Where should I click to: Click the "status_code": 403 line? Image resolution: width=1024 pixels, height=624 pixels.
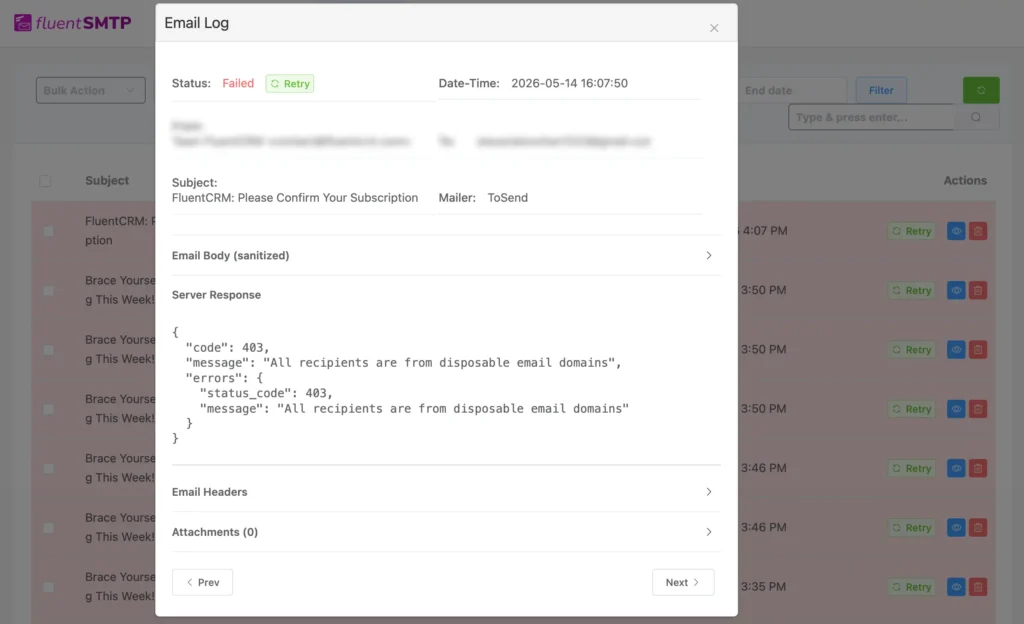pos(266,393)
